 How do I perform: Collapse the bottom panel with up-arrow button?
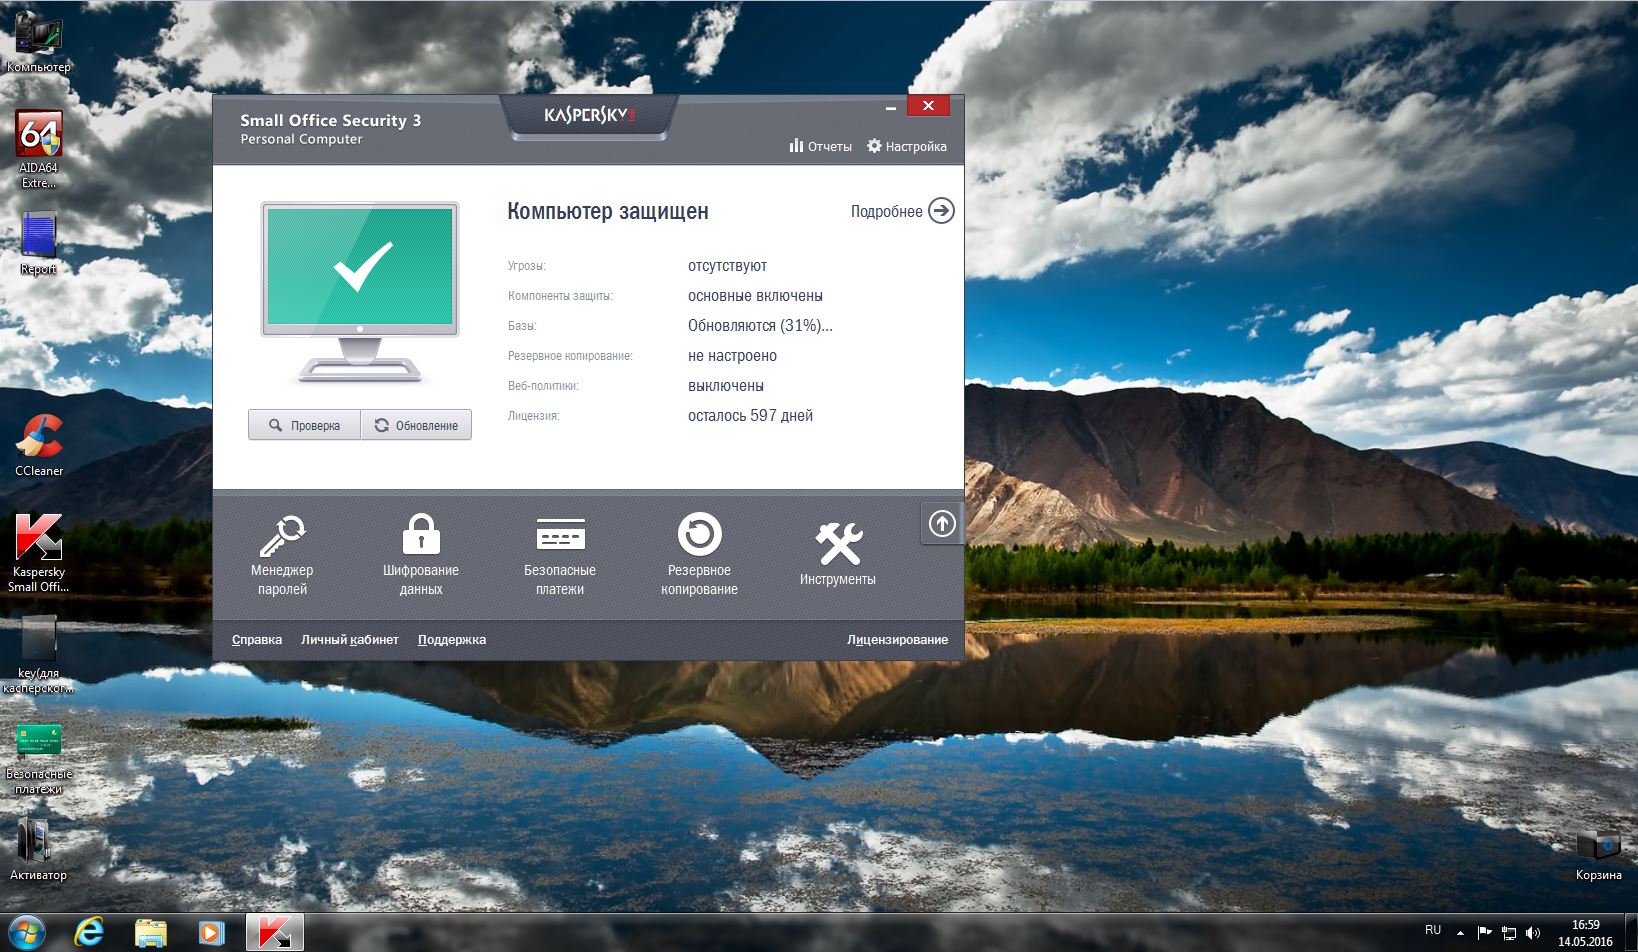942,524
